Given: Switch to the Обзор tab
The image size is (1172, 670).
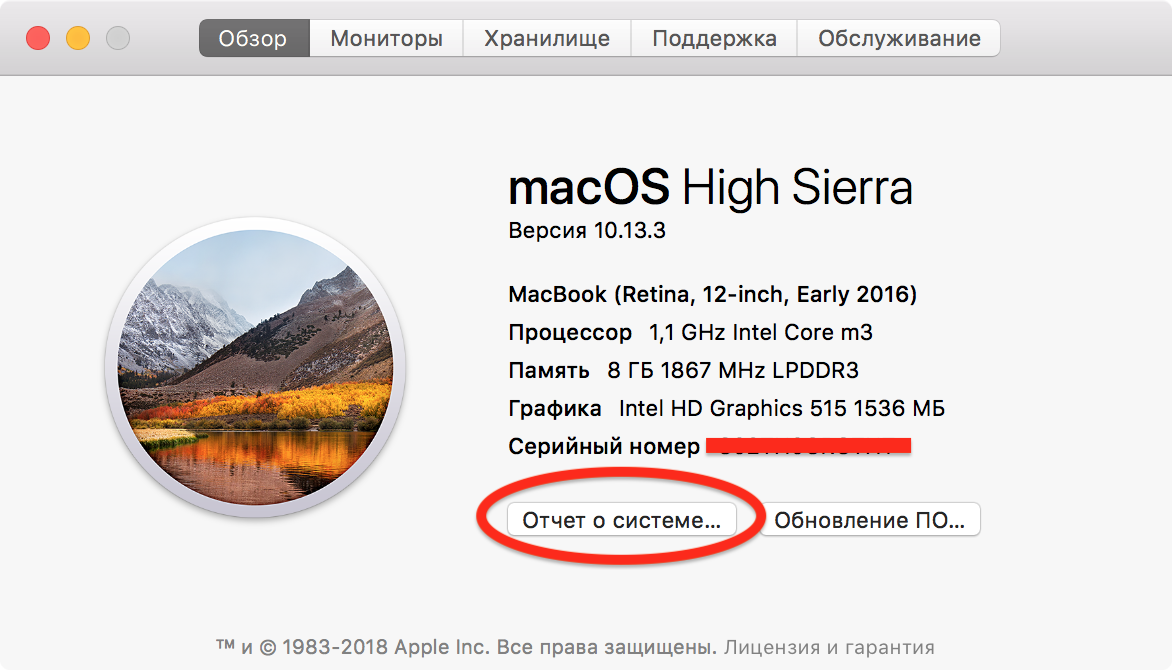Looking at the screenshot, I should click(254, 38).
